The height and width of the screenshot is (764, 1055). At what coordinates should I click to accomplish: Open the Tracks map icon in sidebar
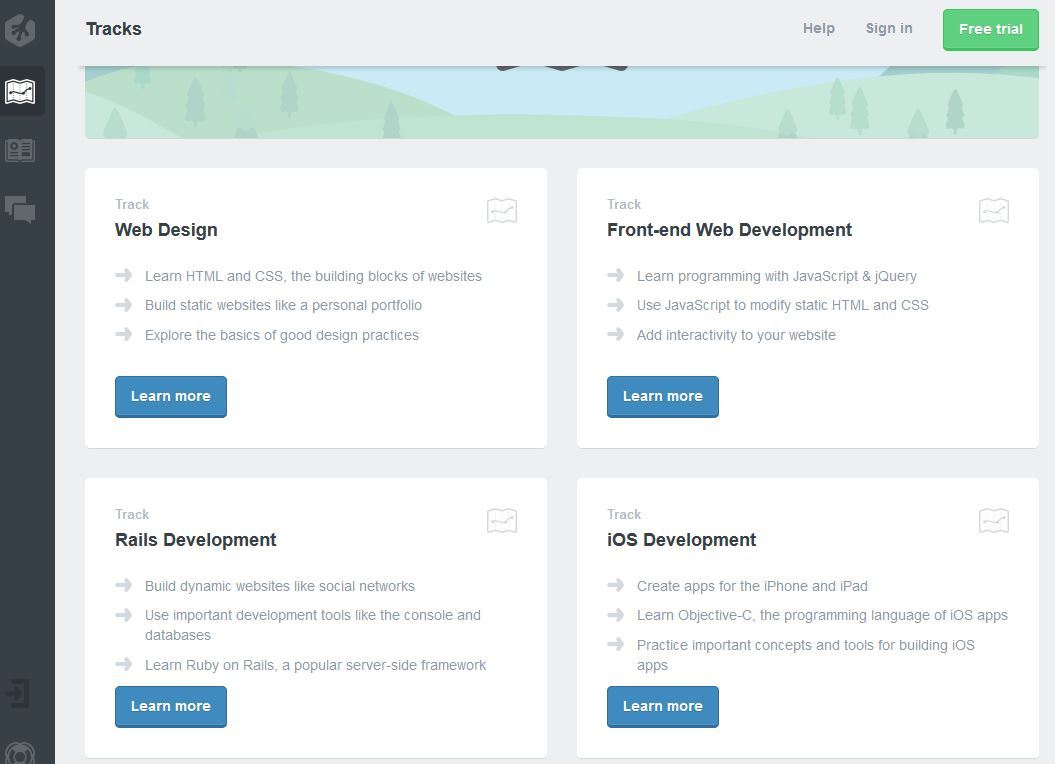pyautogui.click(x=20, y=91)
